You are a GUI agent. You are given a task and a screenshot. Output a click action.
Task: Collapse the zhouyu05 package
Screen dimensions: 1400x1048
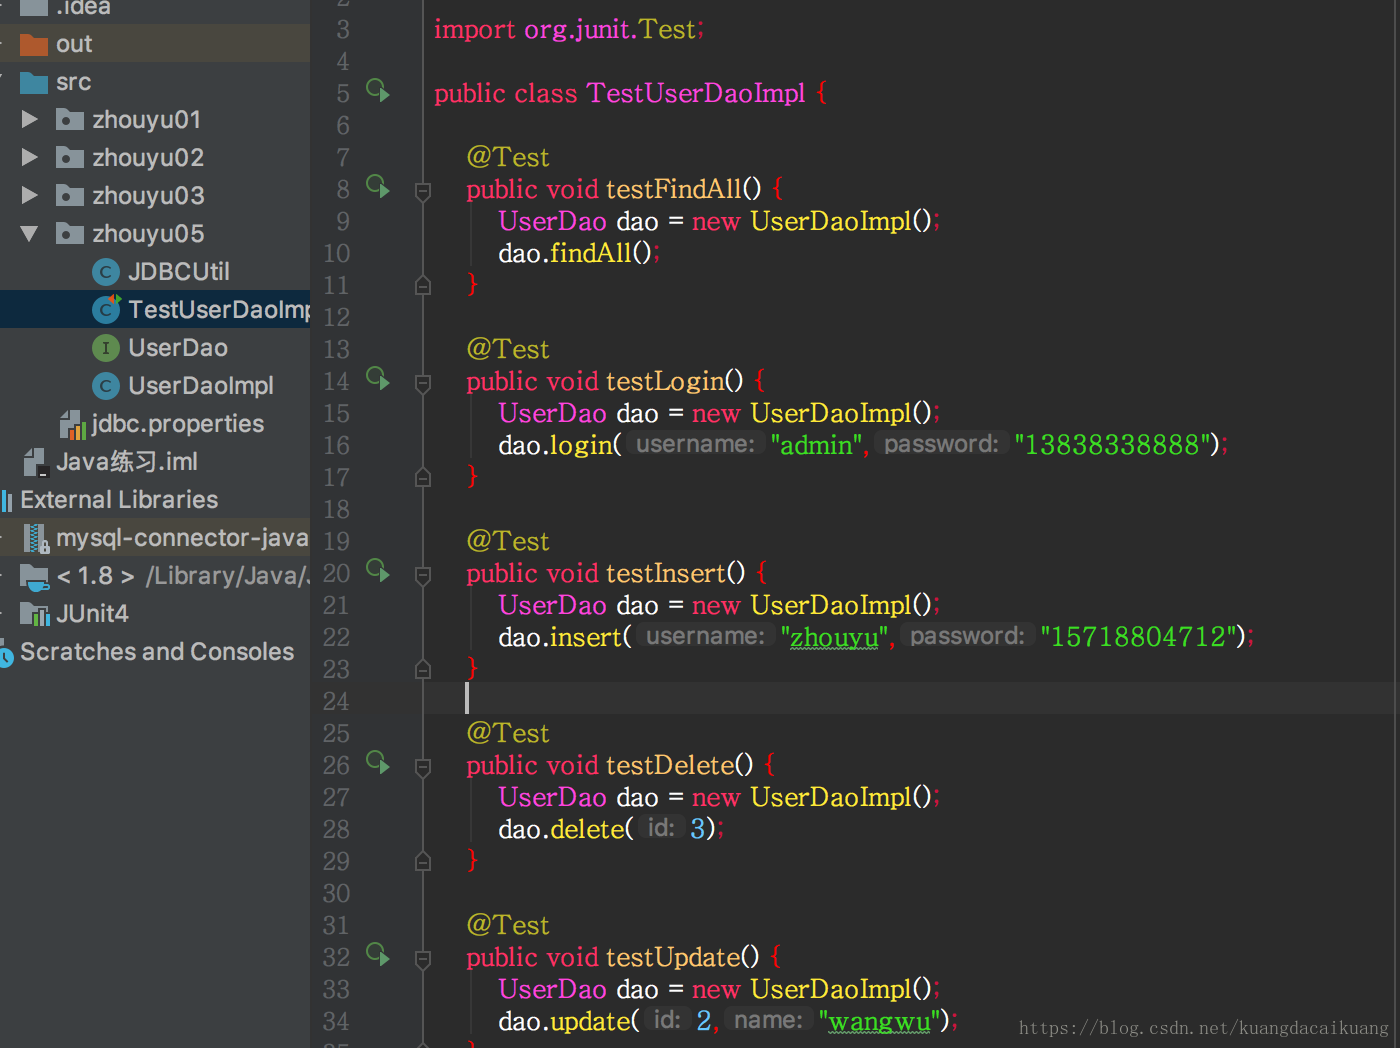30,234
